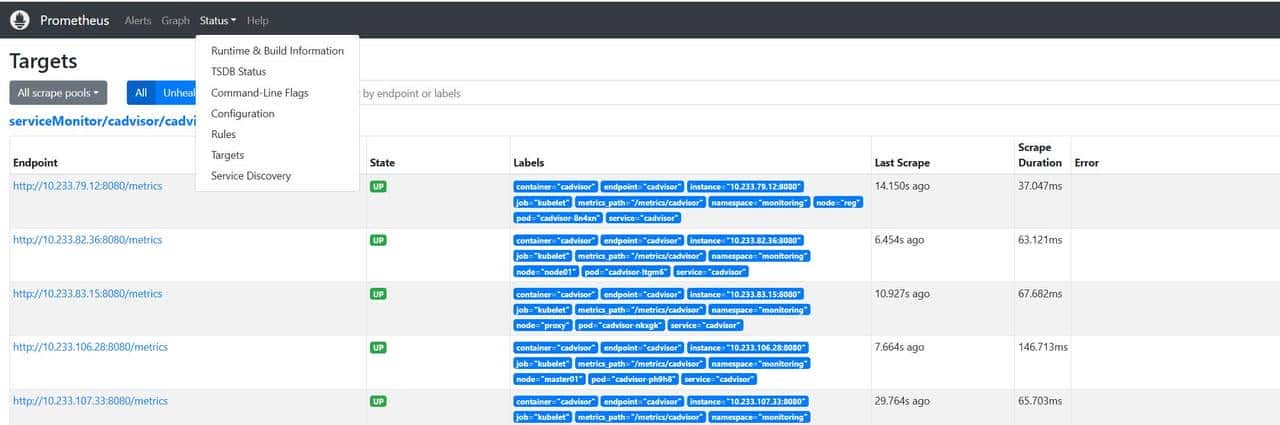1280x425 pixels.
Task: Click the Last Scrape column header
Action: (902, 162)
